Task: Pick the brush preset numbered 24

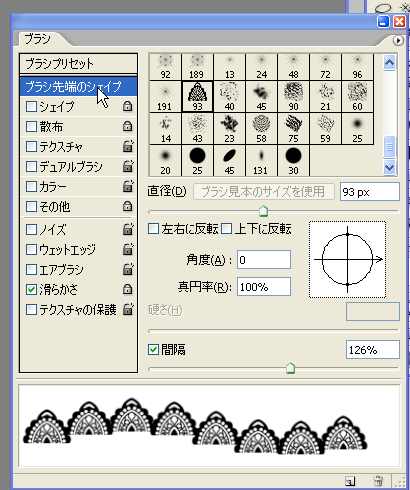Action: [x=261, y=67]
